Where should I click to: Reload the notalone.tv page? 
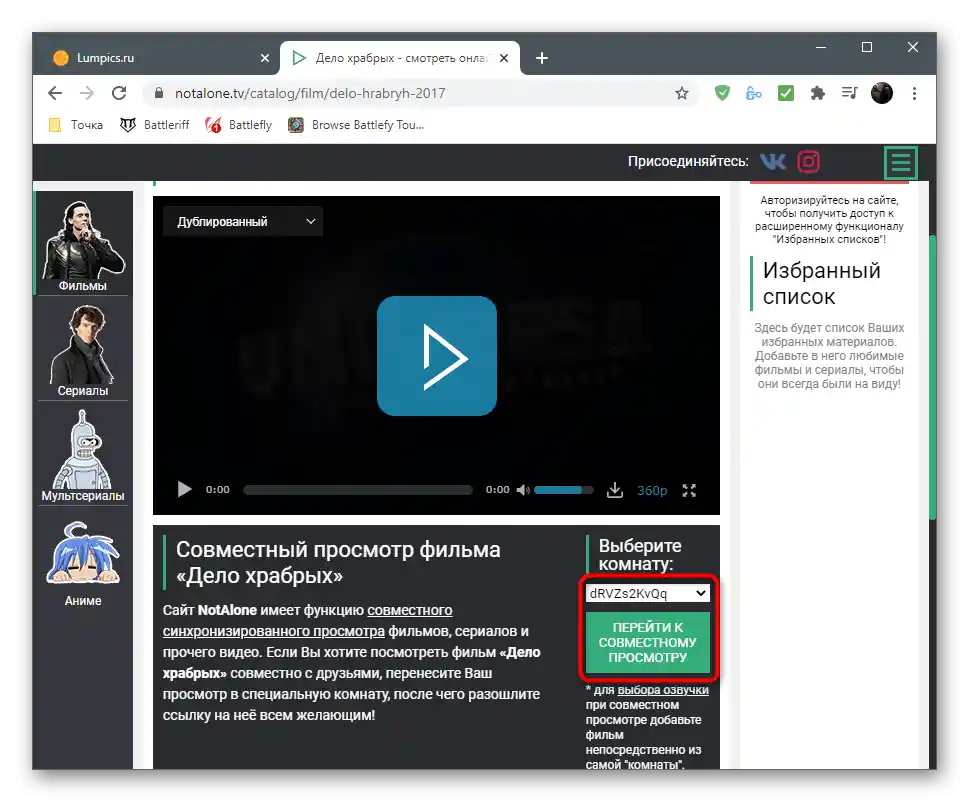[119, 93]
